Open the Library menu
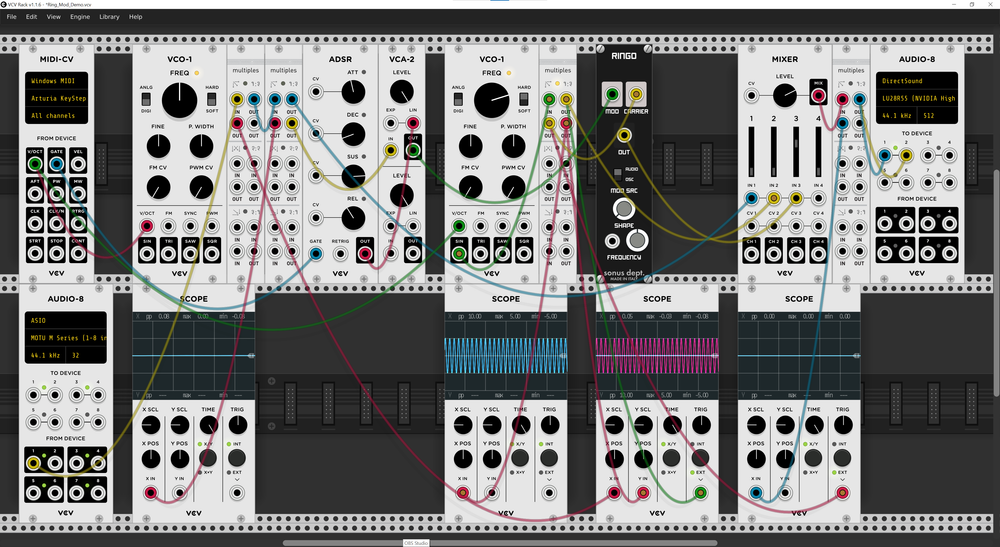This screenshot has height=547, width=1000. pyautogui.click(x=109, y=17)
